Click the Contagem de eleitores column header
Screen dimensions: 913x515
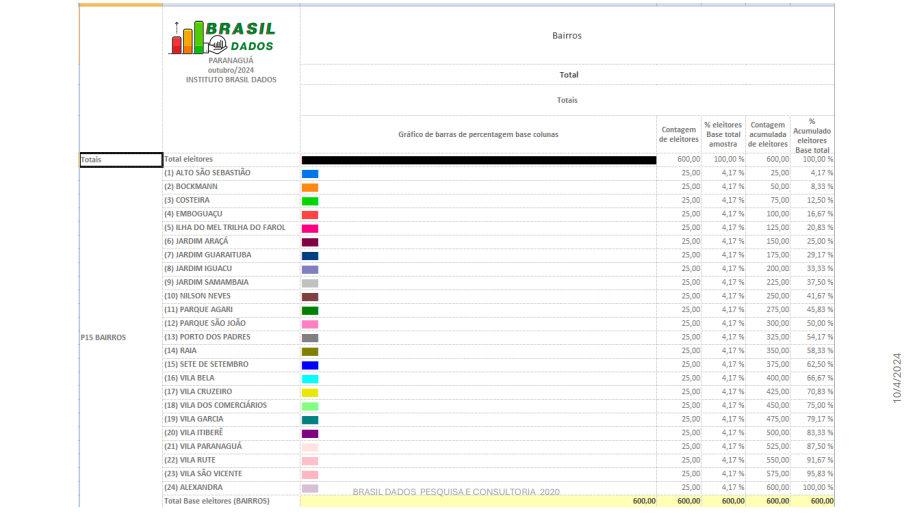click(x=679, y=135)
